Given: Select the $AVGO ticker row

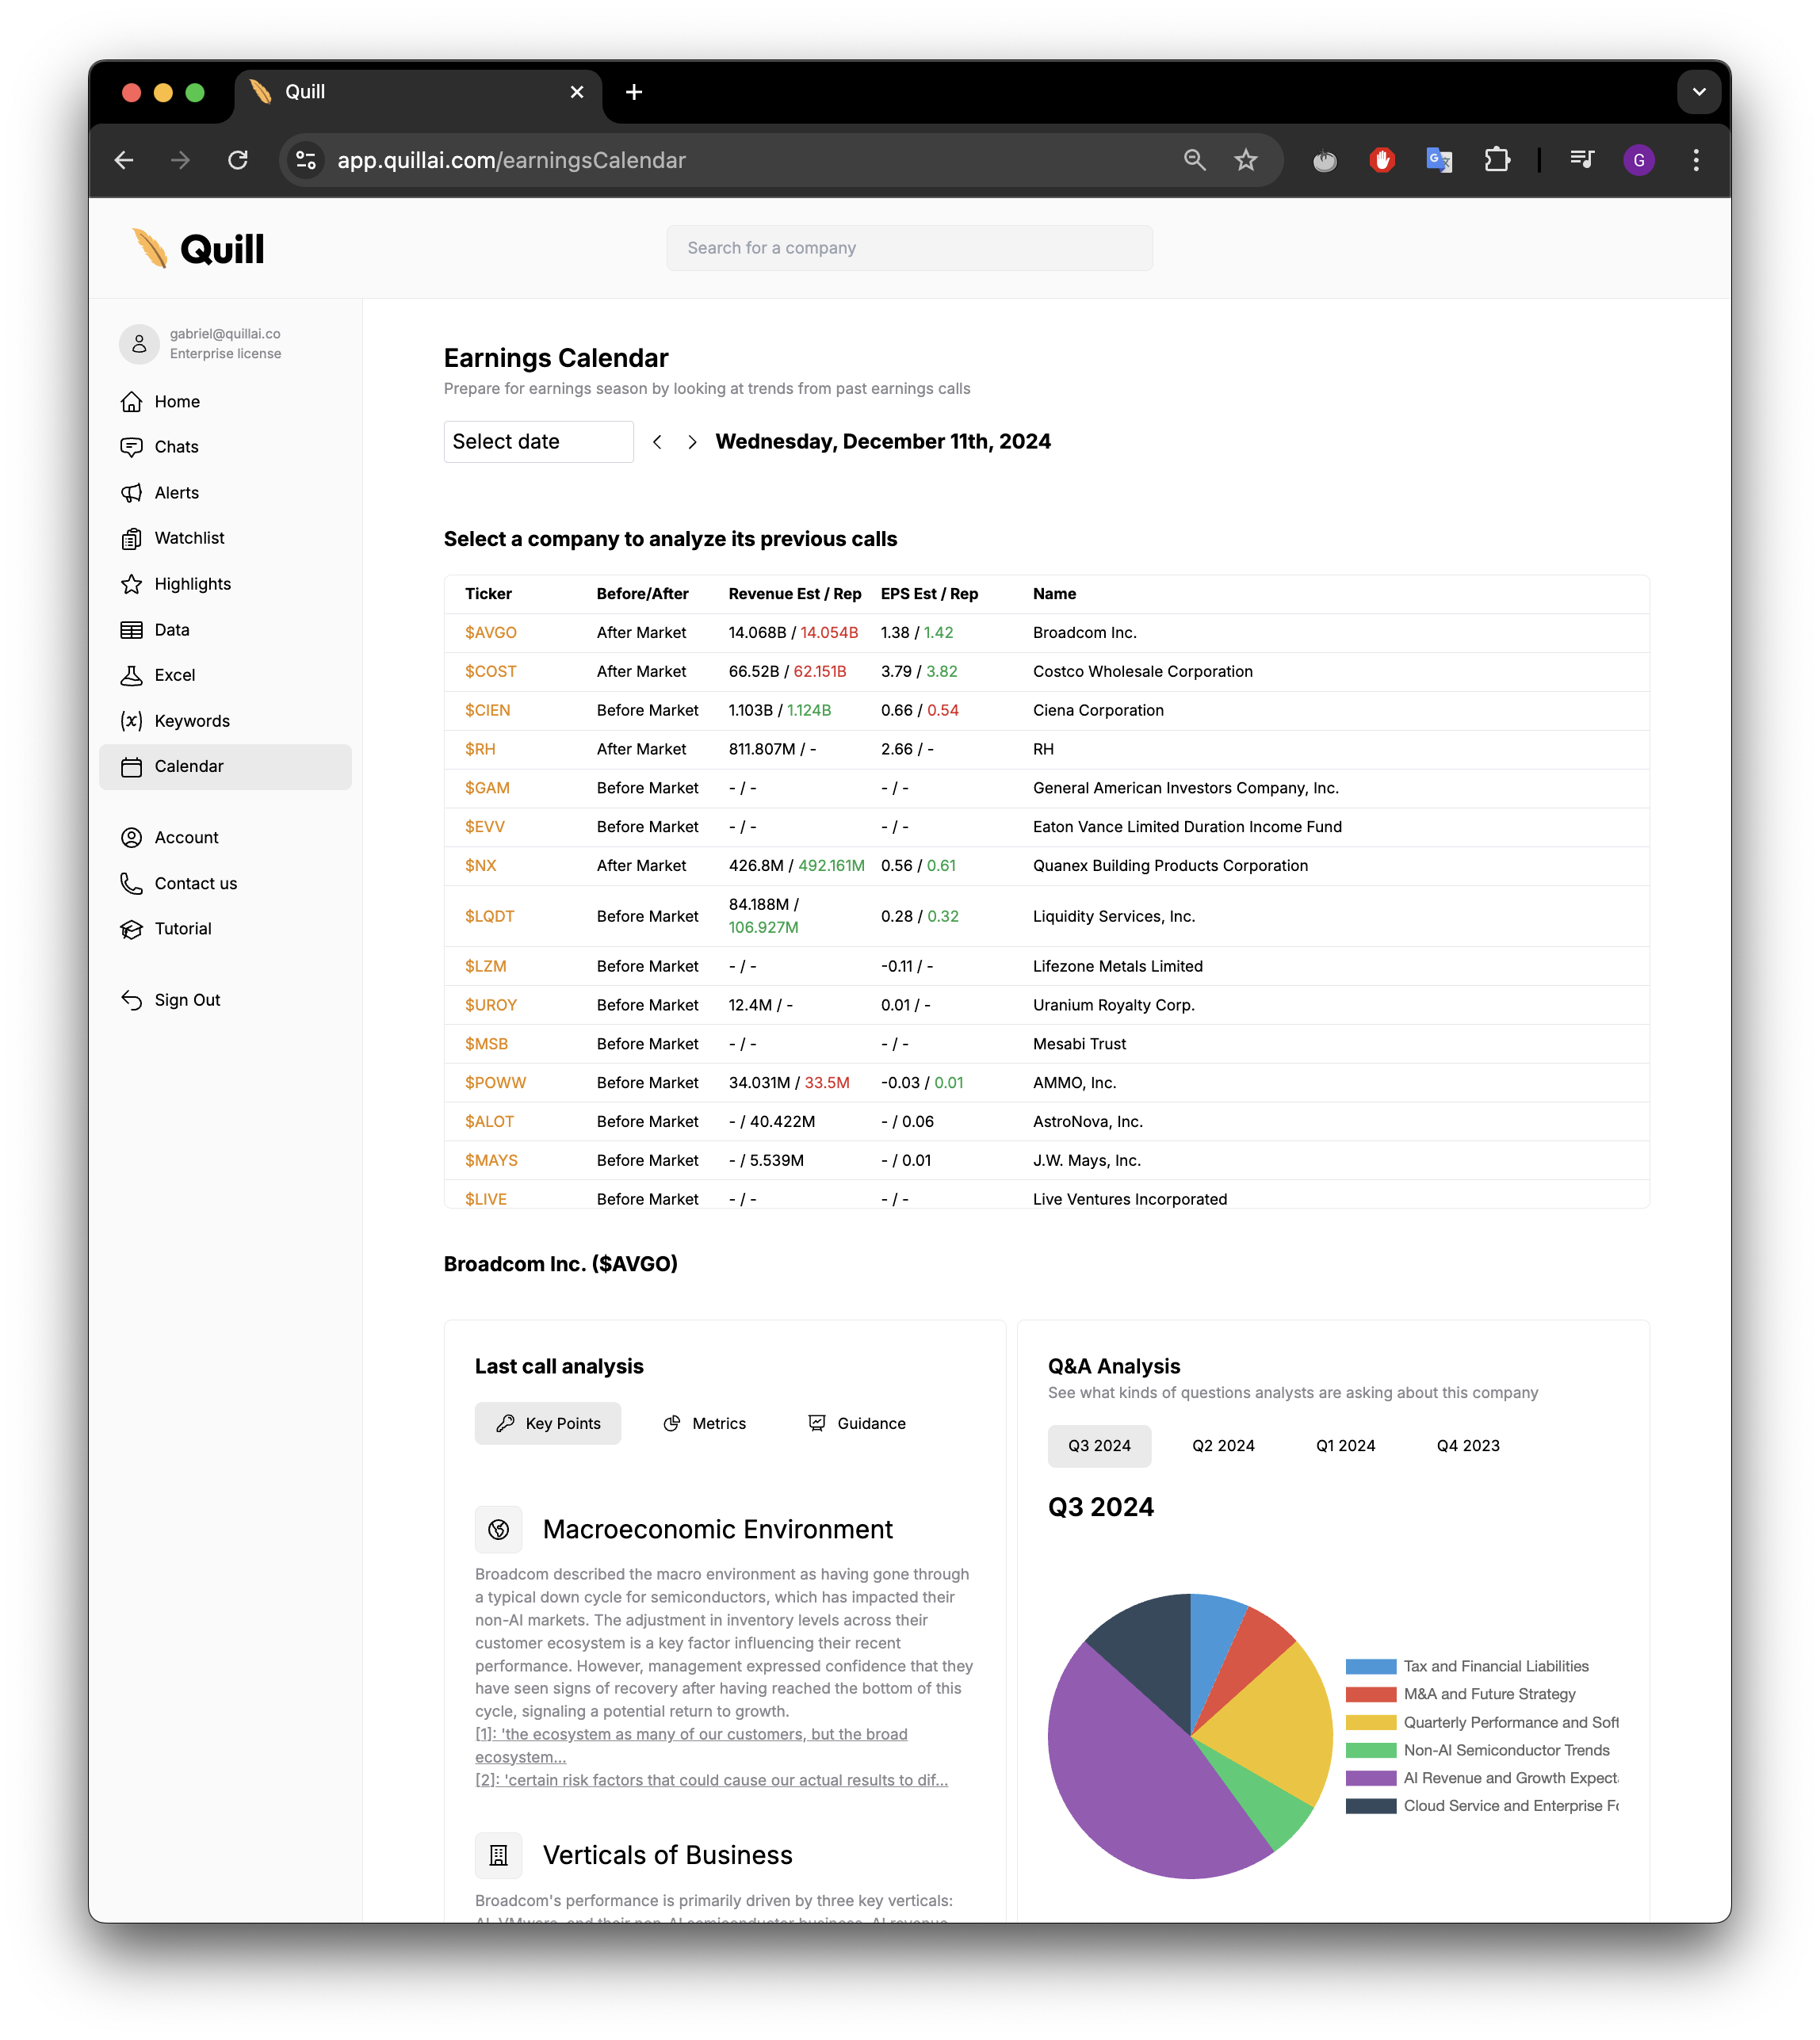Looking at the screenshot, I should click(x=1046, y=633).
